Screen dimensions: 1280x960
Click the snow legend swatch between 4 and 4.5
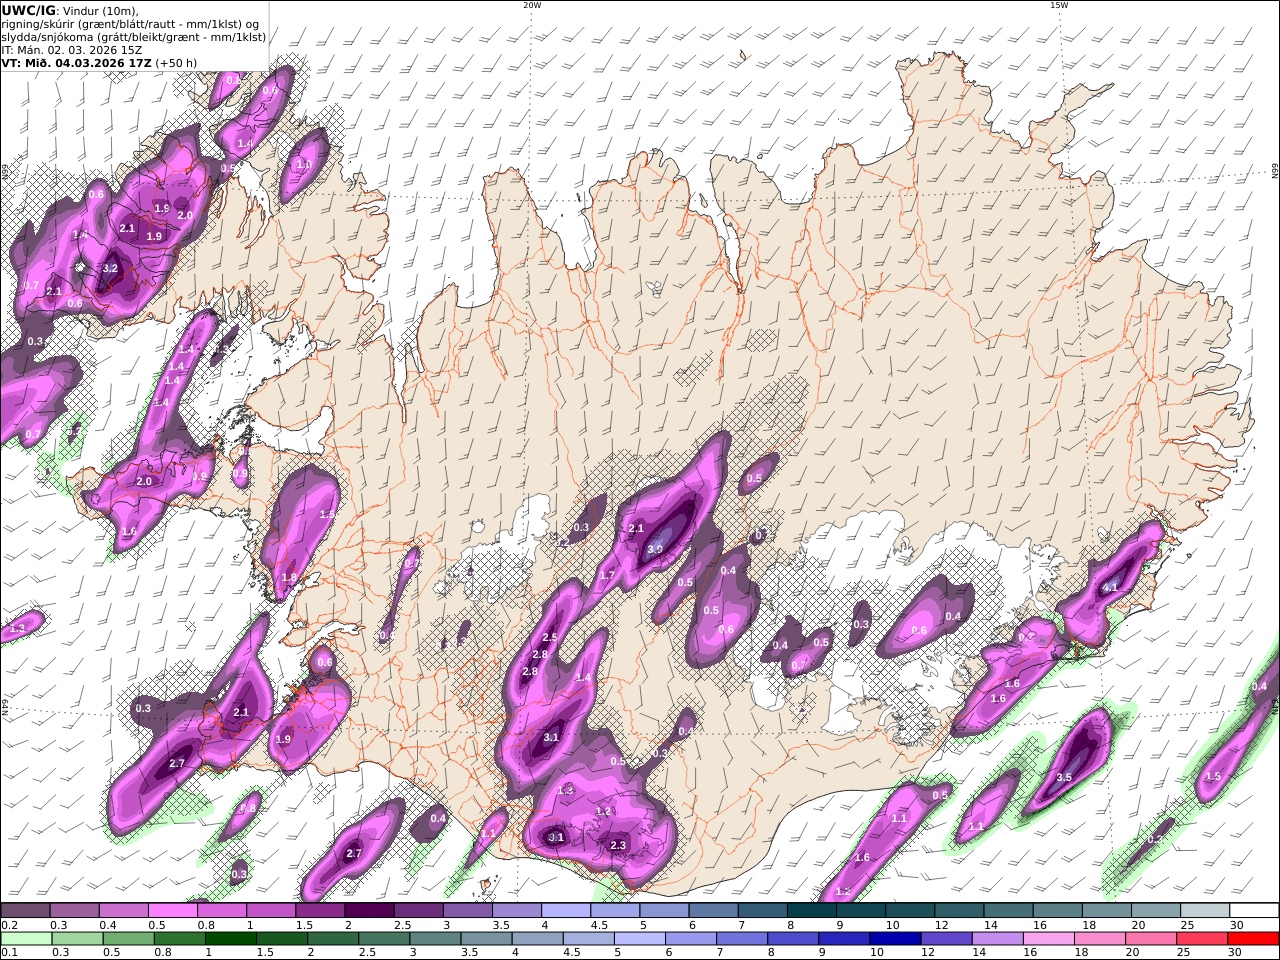pos(566,910)
